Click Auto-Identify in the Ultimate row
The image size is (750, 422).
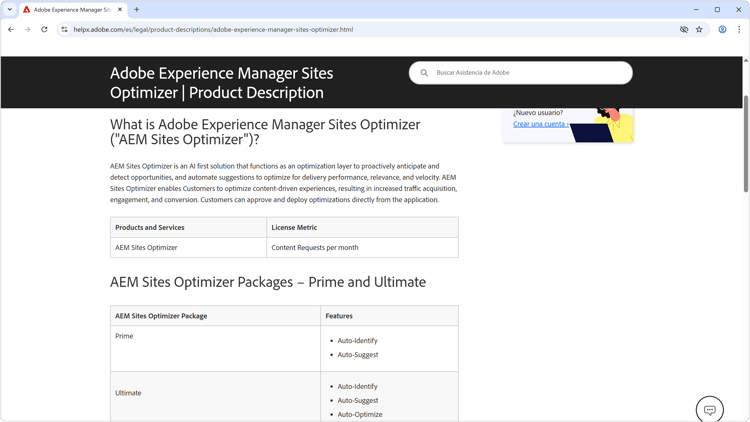tap(357, 386)
